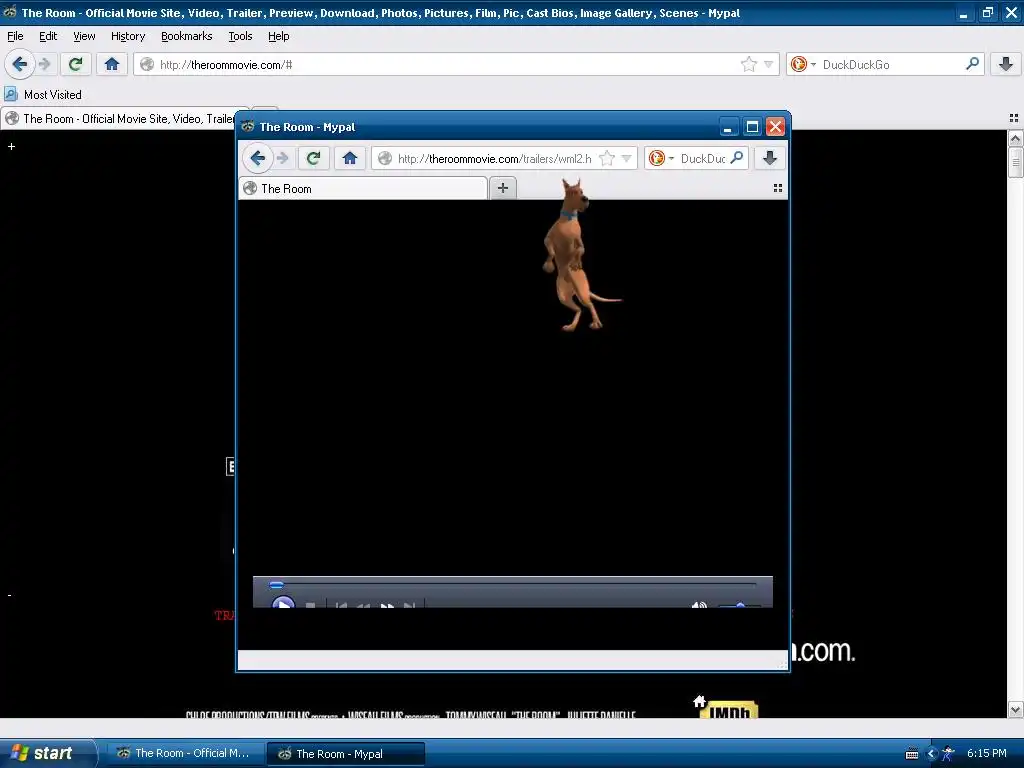
Task: Go to Home in the main Mypal window
Action: click(112, 64)
